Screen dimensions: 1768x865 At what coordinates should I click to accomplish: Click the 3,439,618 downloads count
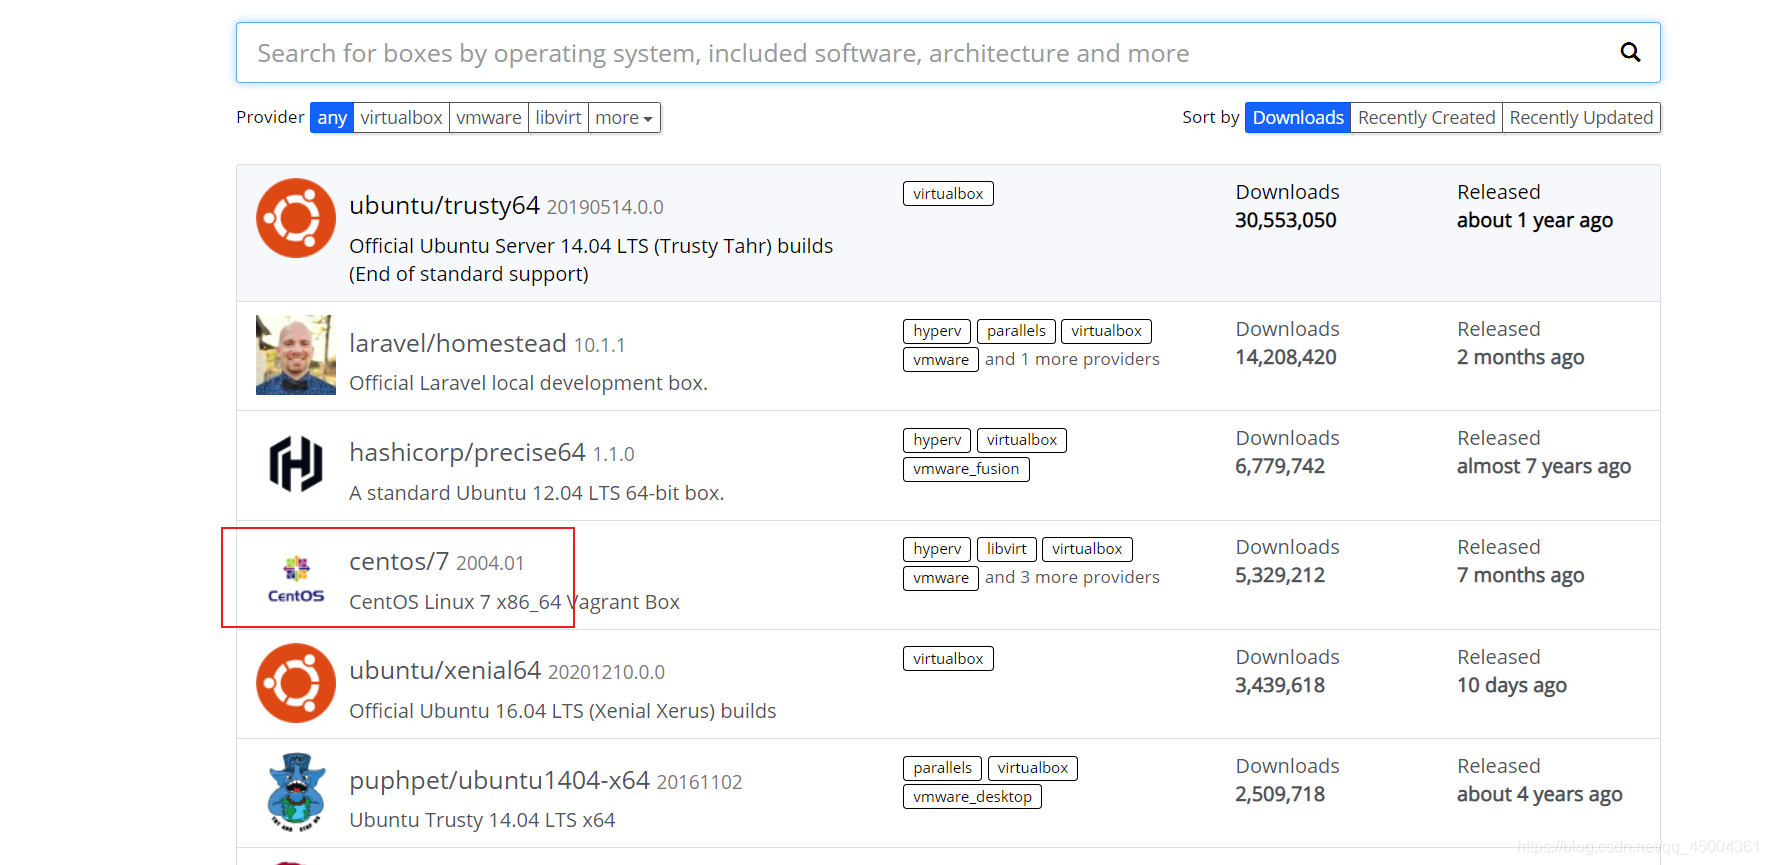1280,685
